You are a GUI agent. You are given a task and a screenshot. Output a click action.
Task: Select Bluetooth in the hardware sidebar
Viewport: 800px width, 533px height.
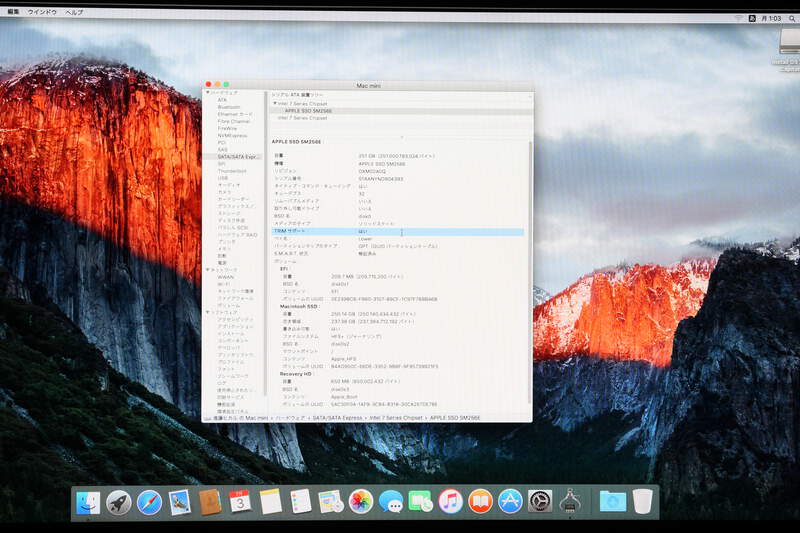[x=229, y=107]
